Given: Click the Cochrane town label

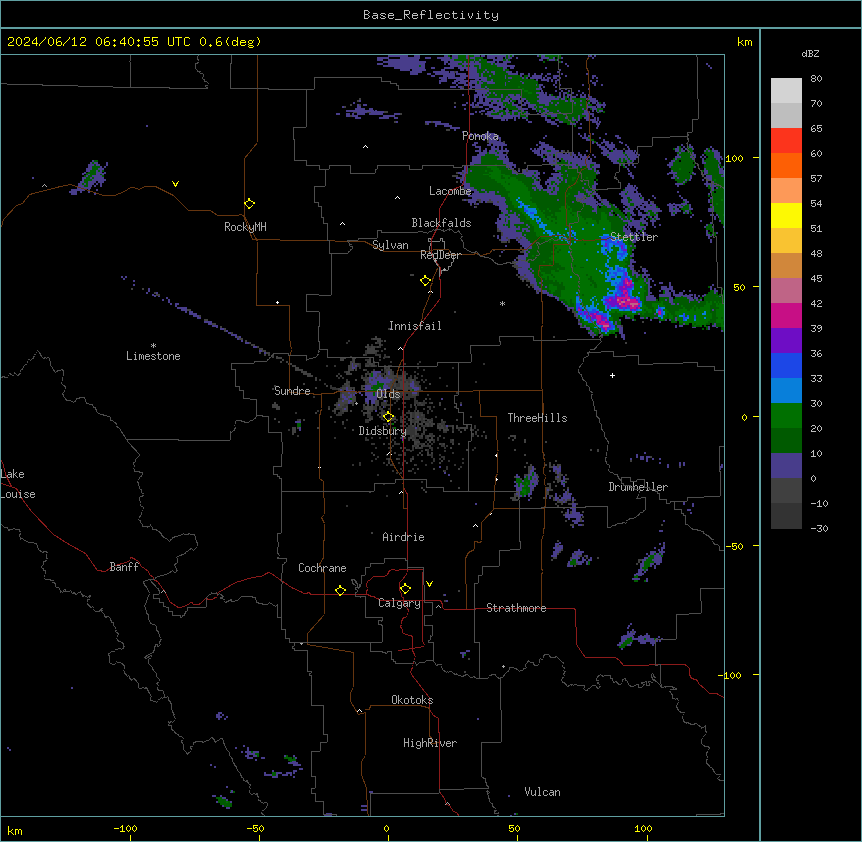Looking at the screenshot, I should (322, 568).
